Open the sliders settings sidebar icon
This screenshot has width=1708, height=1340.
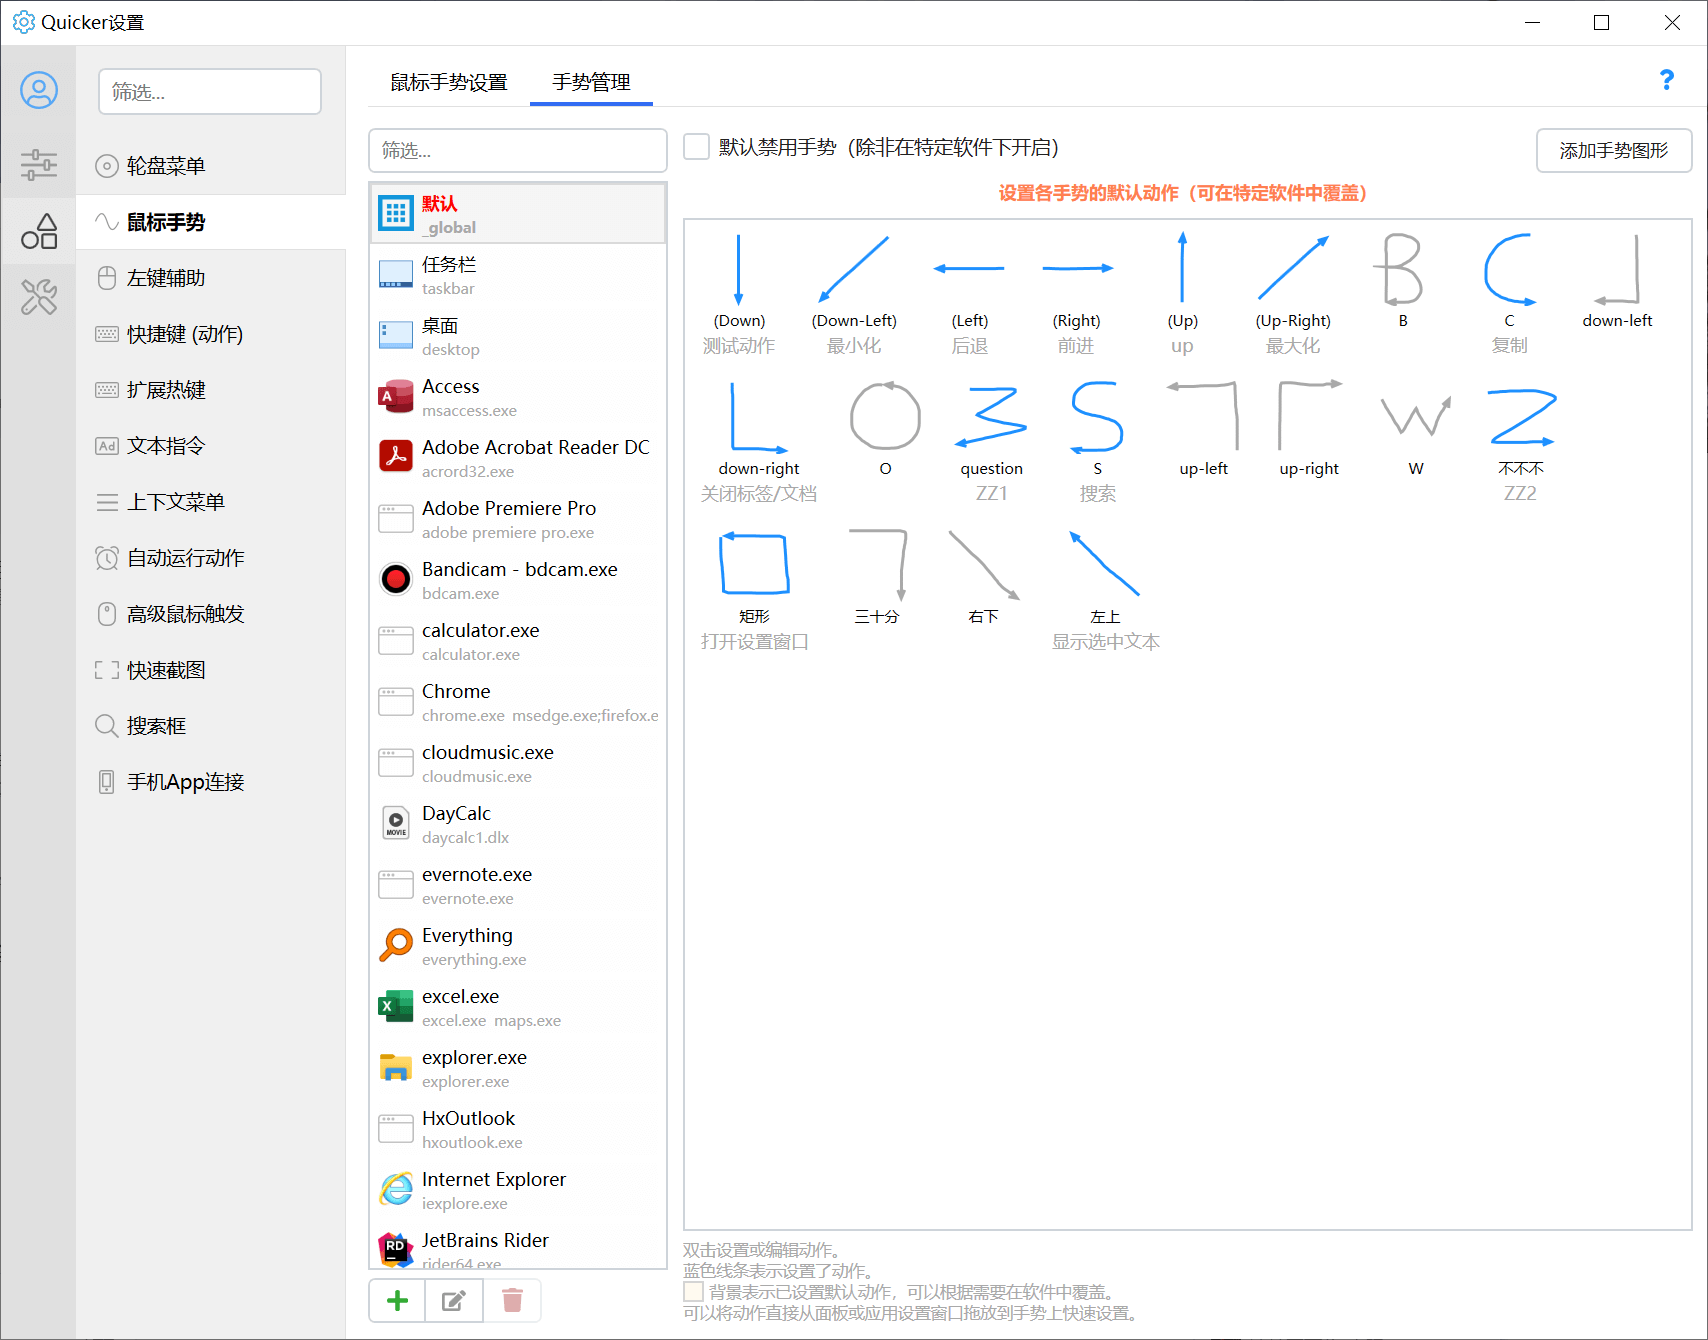tap(39, 164)
